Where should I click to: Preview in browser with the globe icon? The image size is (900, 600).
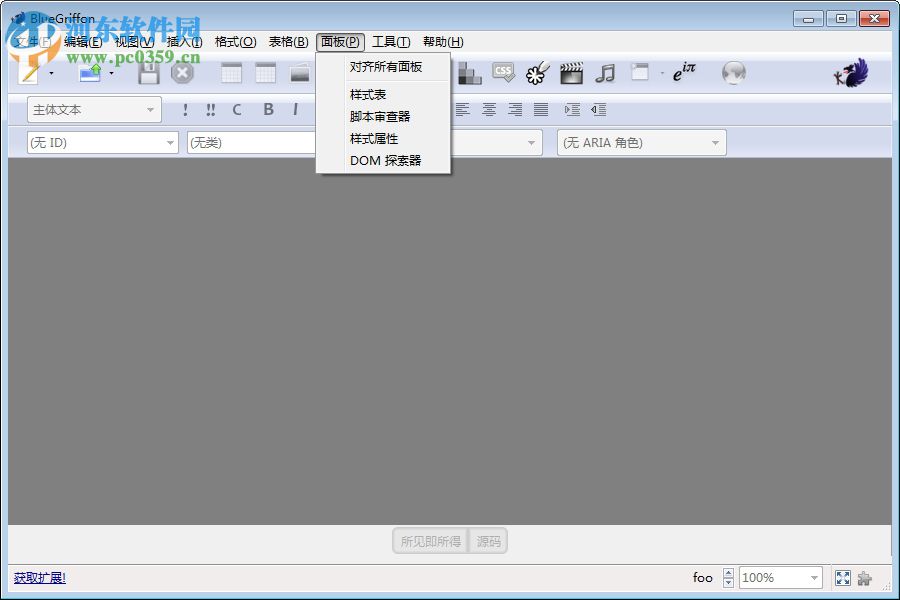[734, 72]
